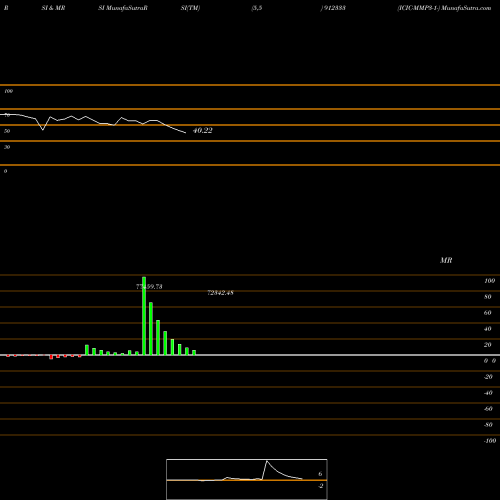This screenshot has height=500, width=500.
Task: Click MR axis label -20
Action: pos(488,377)
